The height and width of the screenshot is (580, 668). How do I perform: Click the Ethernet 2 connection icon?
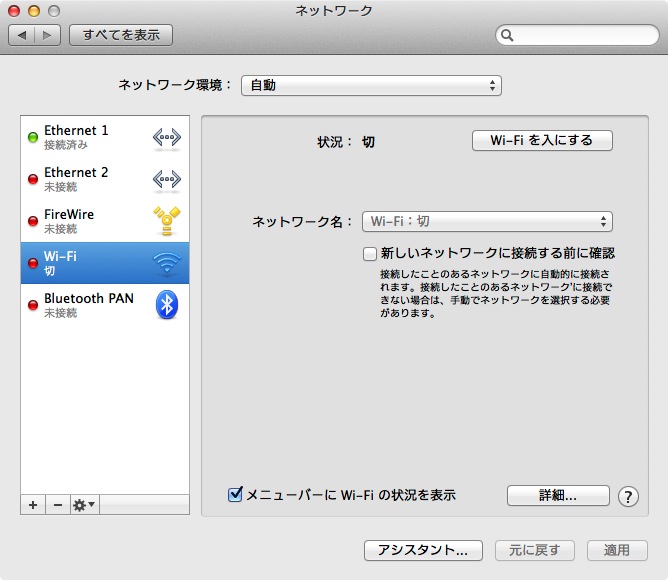point(166,180)
